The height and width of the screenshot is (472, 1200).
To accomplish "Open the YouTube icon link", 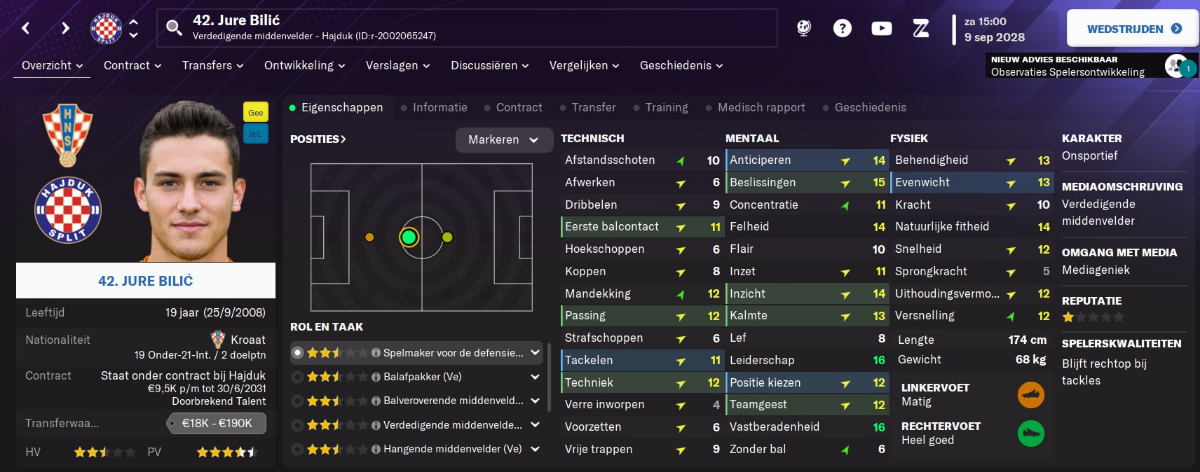I will (881, 28).
